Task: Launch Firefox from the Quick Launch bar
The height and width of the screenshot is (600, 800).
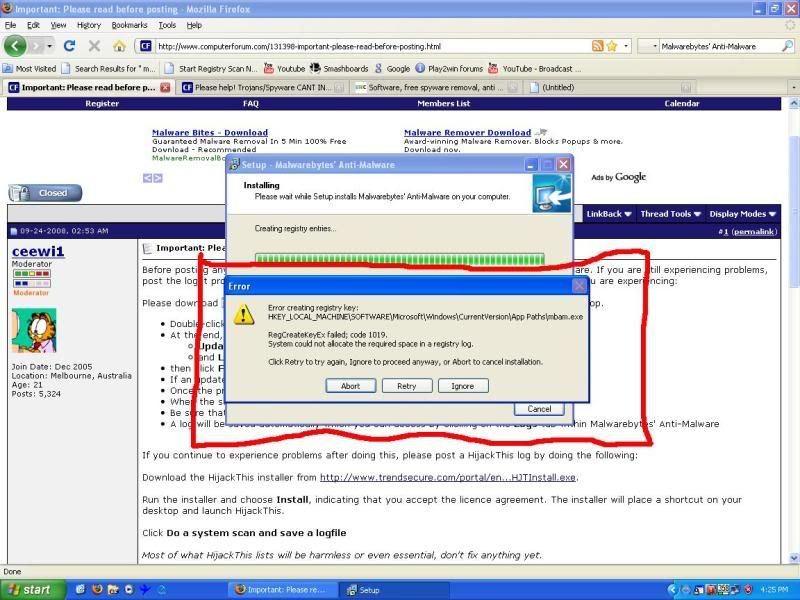Action: pyautogui.click(x=97, y=589)
